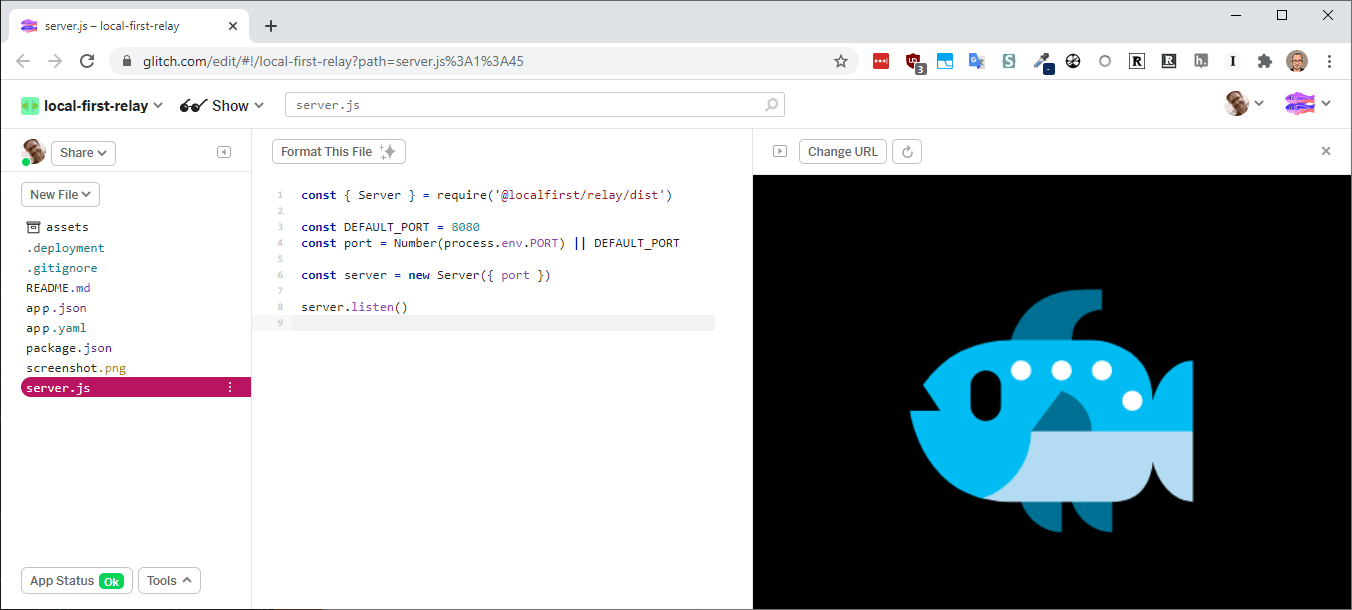Expand the local-first-relay project dropdown
This screenshot has height=610, width=1352.
pos(160,105)
